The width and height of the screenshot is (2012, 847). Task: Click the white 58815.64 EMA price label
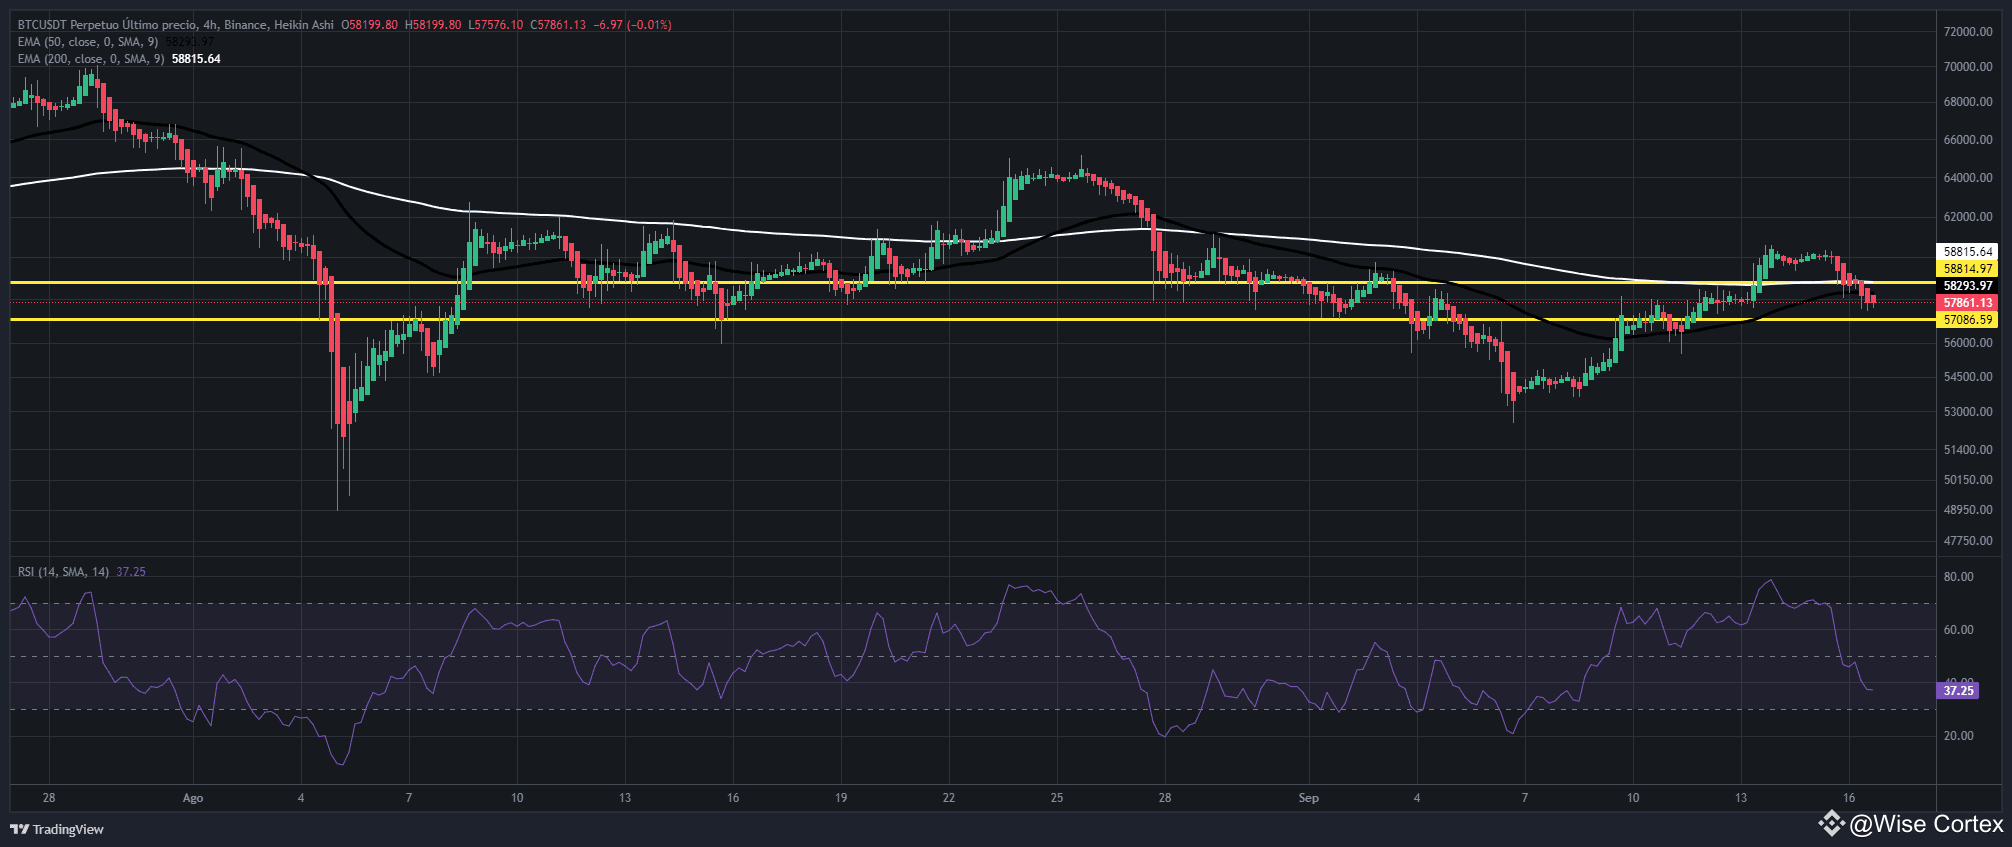[x=1967, y=251]
